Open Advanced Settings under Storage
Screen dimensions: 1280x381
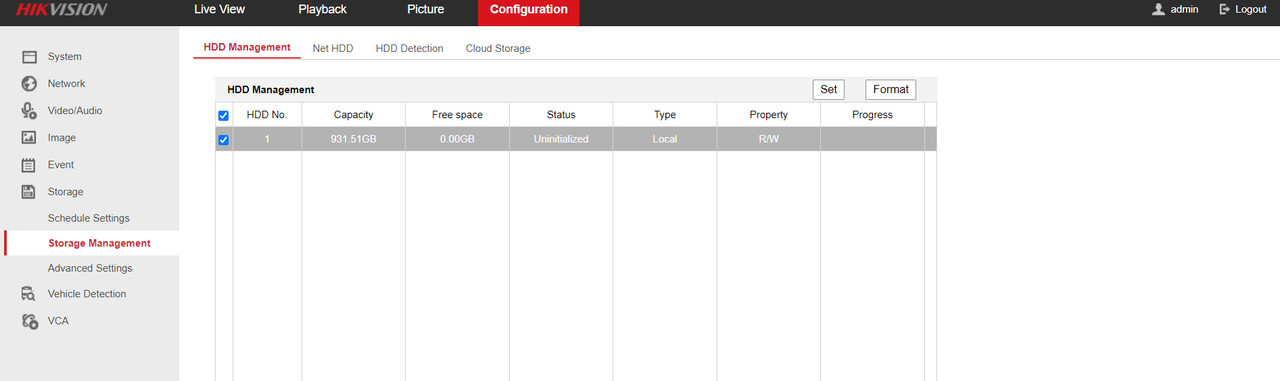click(90, 268)
